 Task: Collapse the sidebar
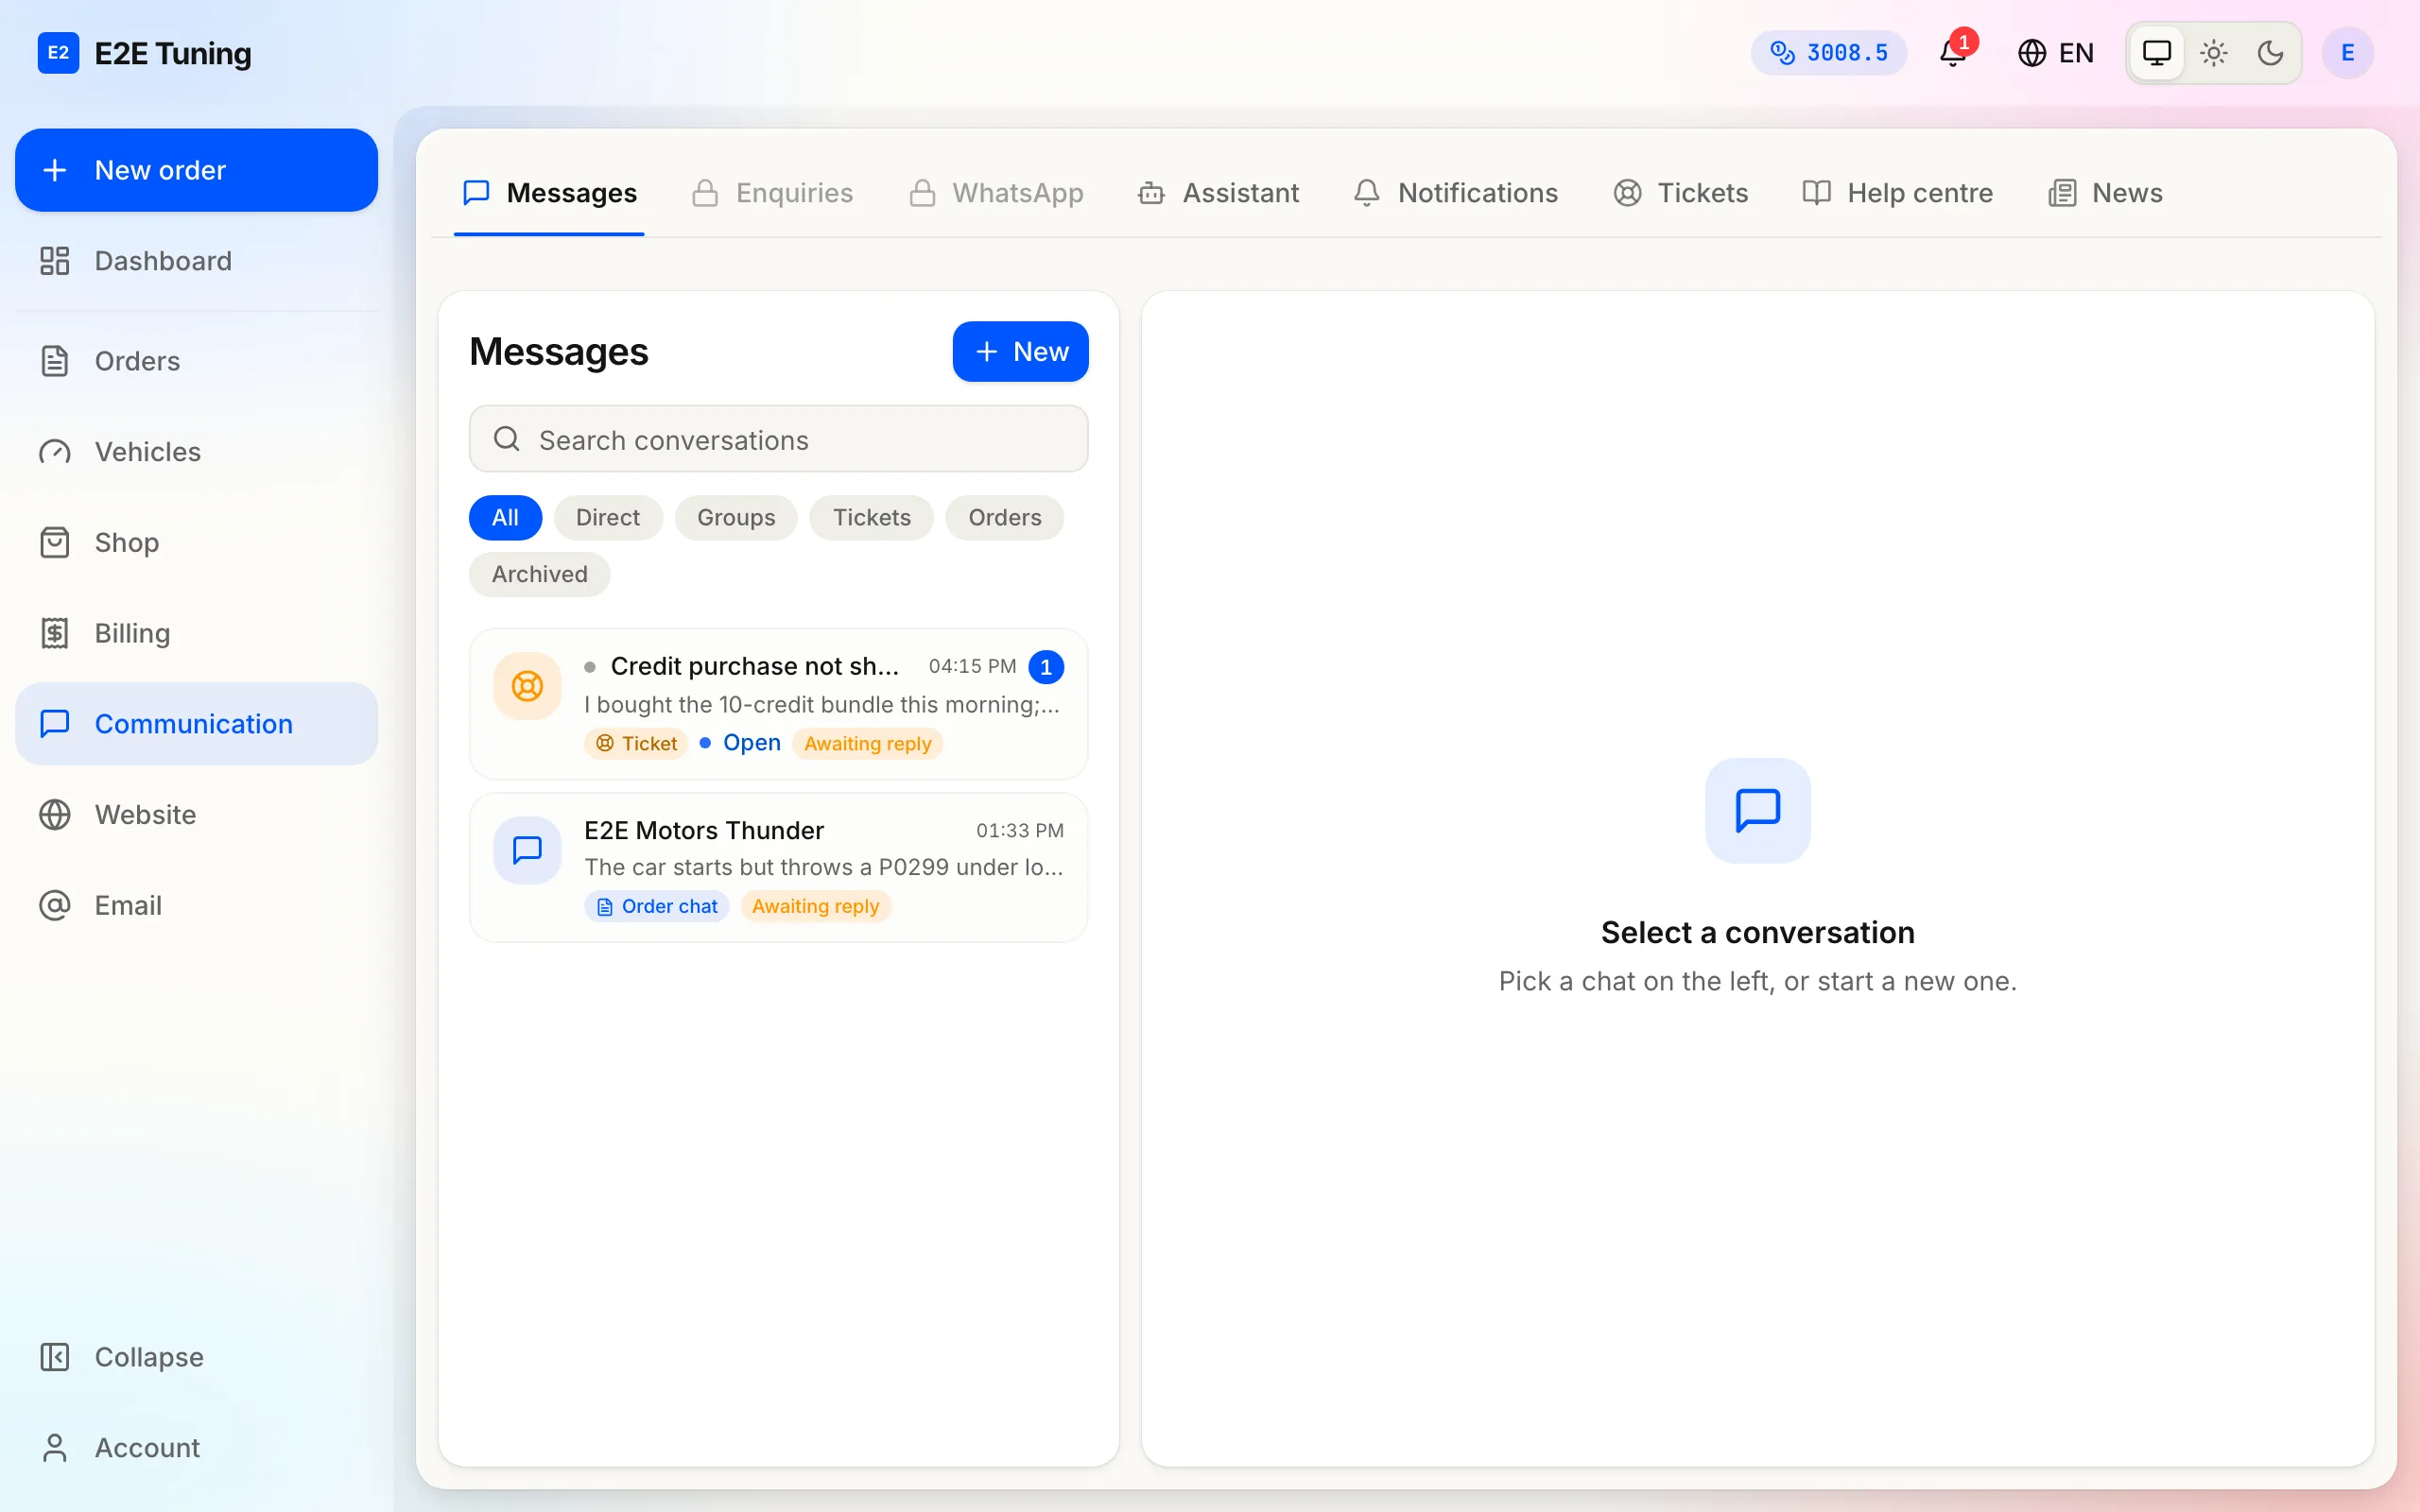click(x=196, y=1357)
